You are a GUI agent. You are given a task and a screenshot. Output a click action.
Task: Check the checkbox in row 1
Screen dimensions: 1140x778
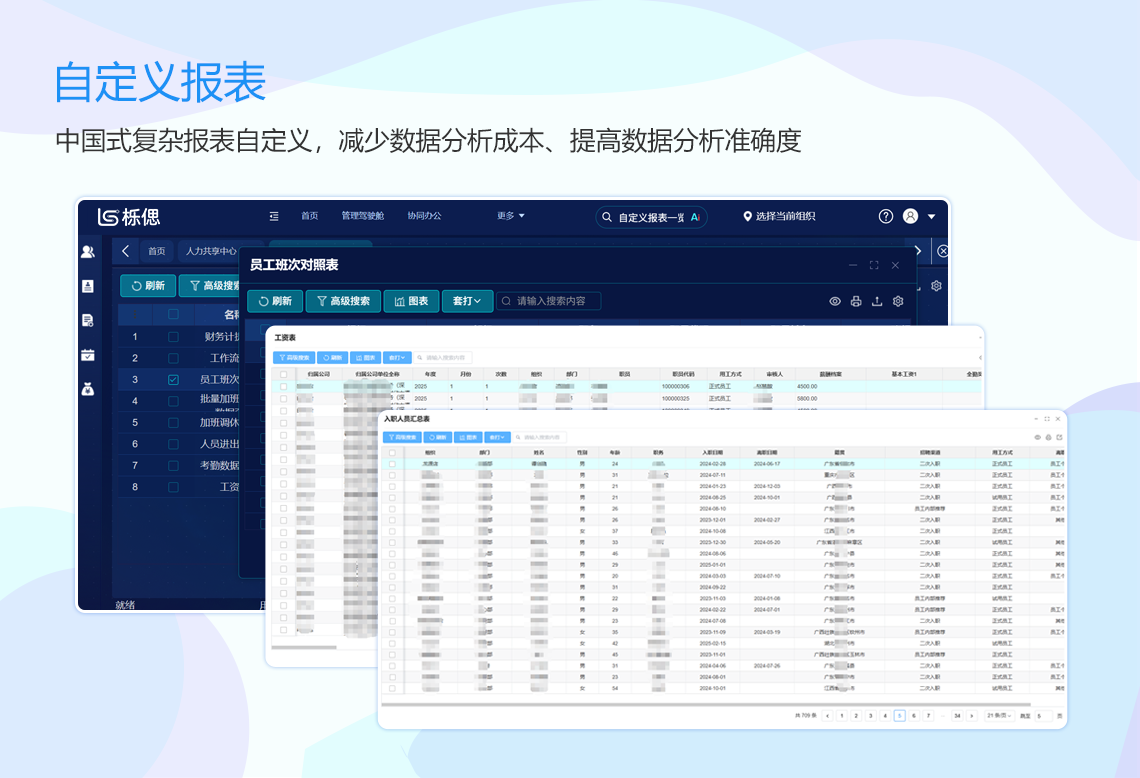[x=173, y=337]
